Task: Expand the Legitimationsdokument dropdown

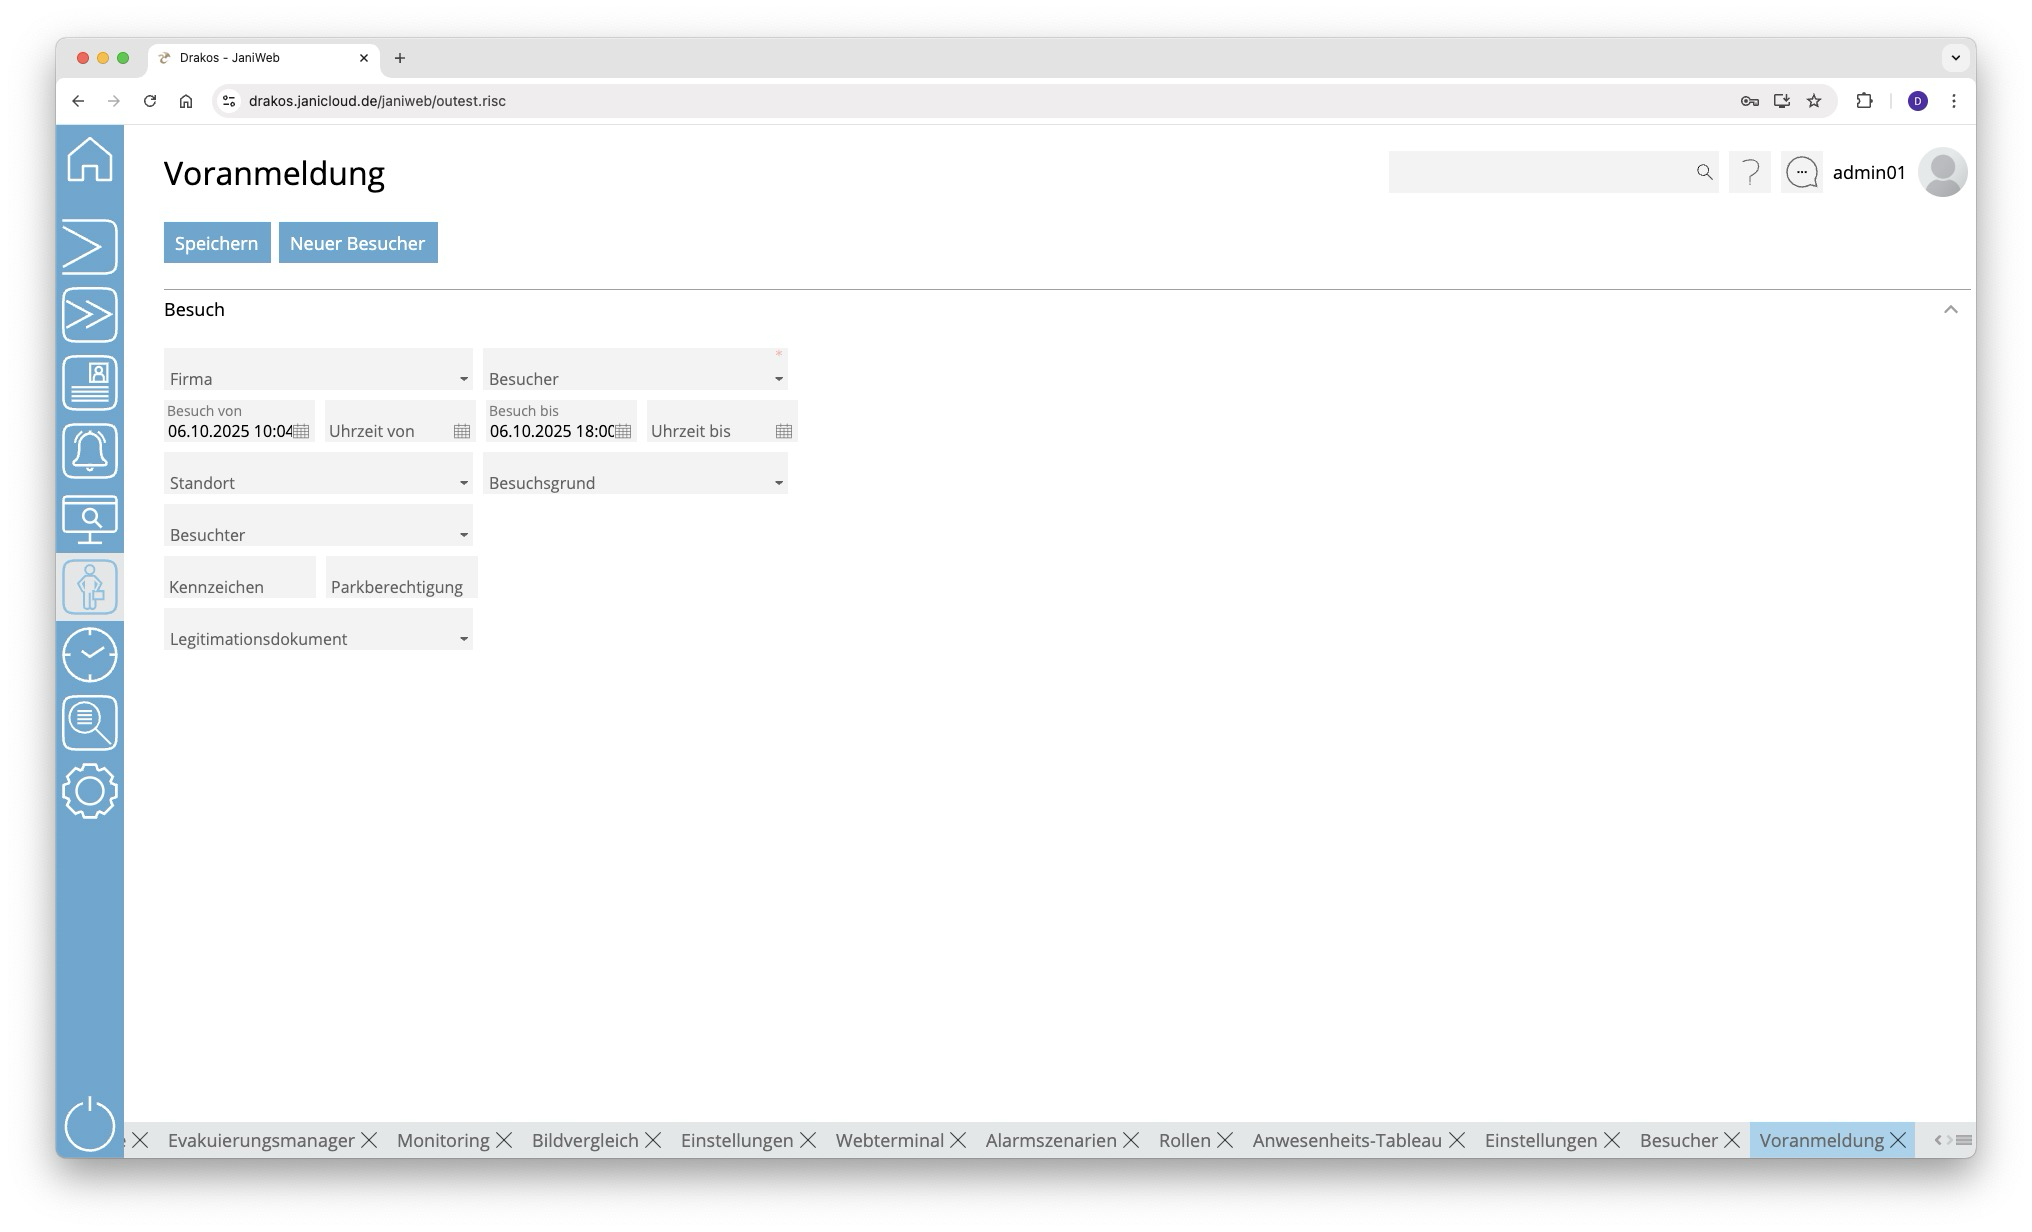Action: click(463, 639)
